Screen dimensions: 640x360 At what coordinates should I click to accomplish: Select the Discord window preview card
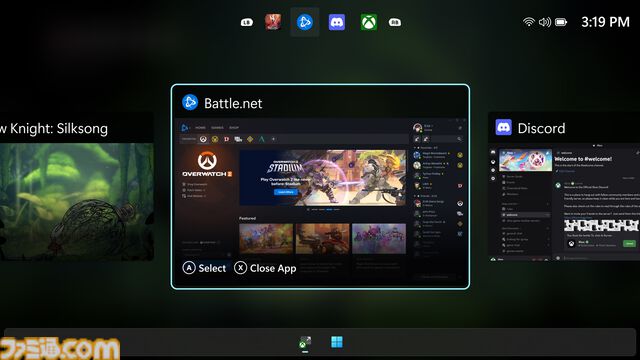pos(564,187)
